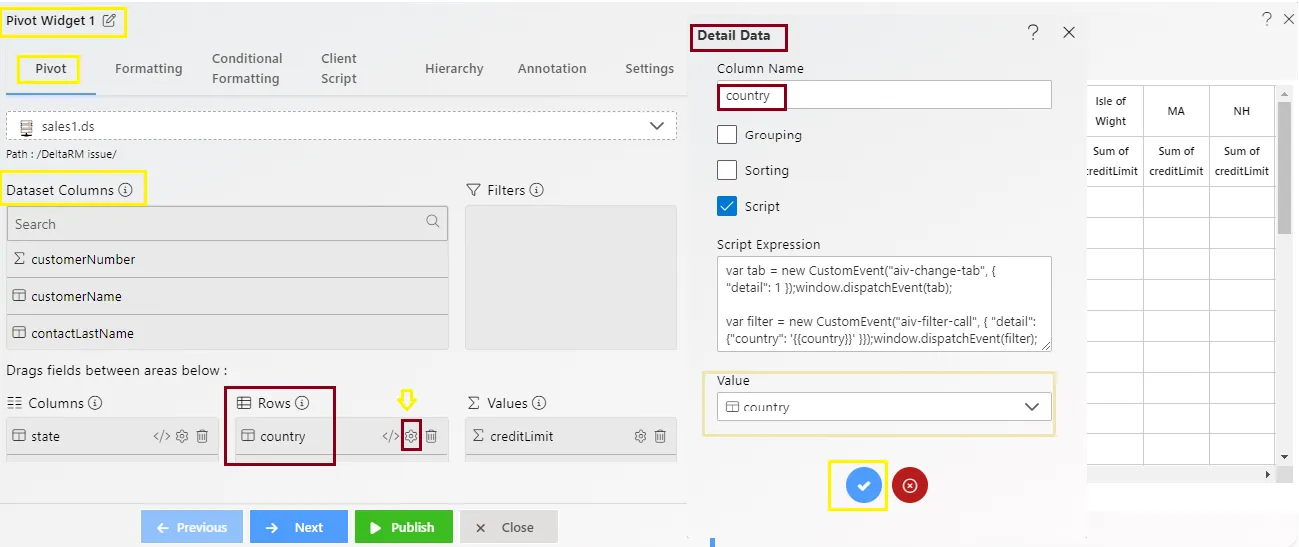1299x547 pixels.
Task: Click the info icon next to Dataset Columns
Action: click(125, 190)
